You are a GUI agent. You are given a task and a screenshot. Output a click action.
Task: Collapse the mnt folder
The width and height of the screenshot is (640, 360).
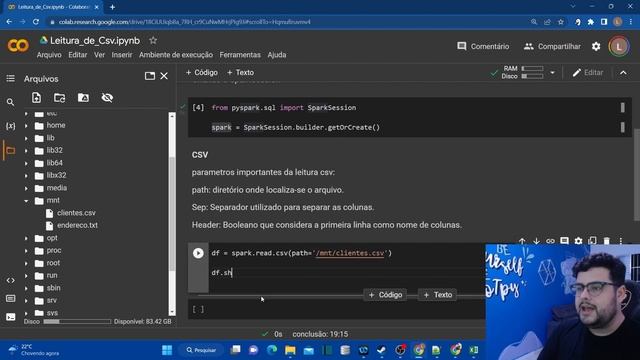point(27,201)
